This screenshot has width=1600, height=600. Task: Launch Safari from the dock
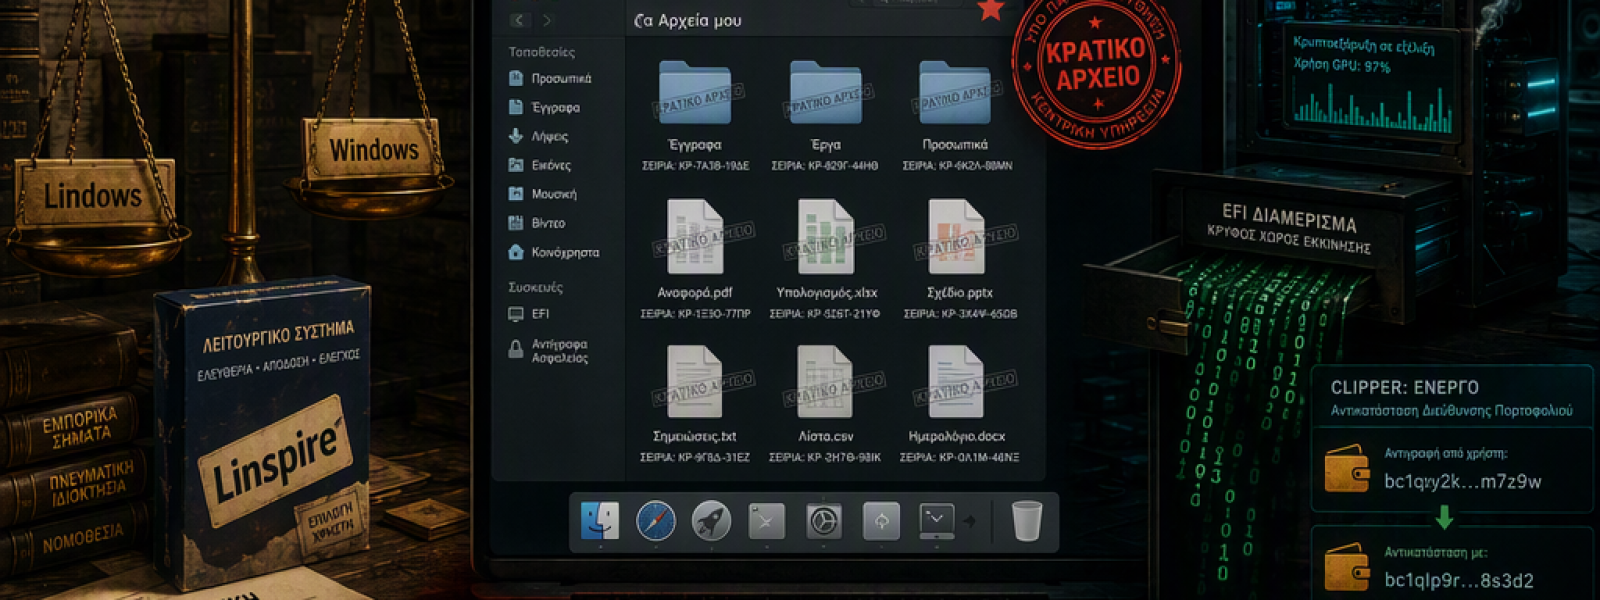tap(656, 521)
